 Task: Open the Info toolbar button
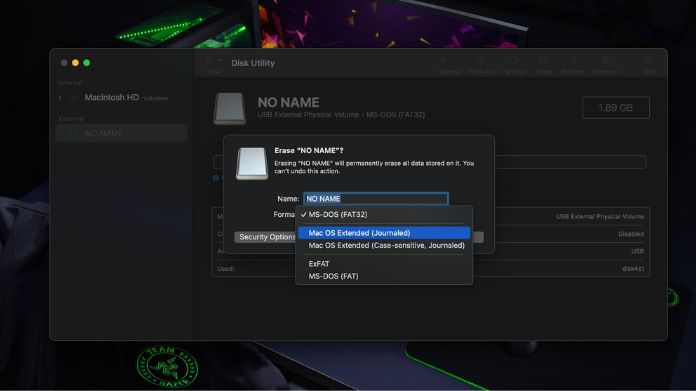coord(649,65)
